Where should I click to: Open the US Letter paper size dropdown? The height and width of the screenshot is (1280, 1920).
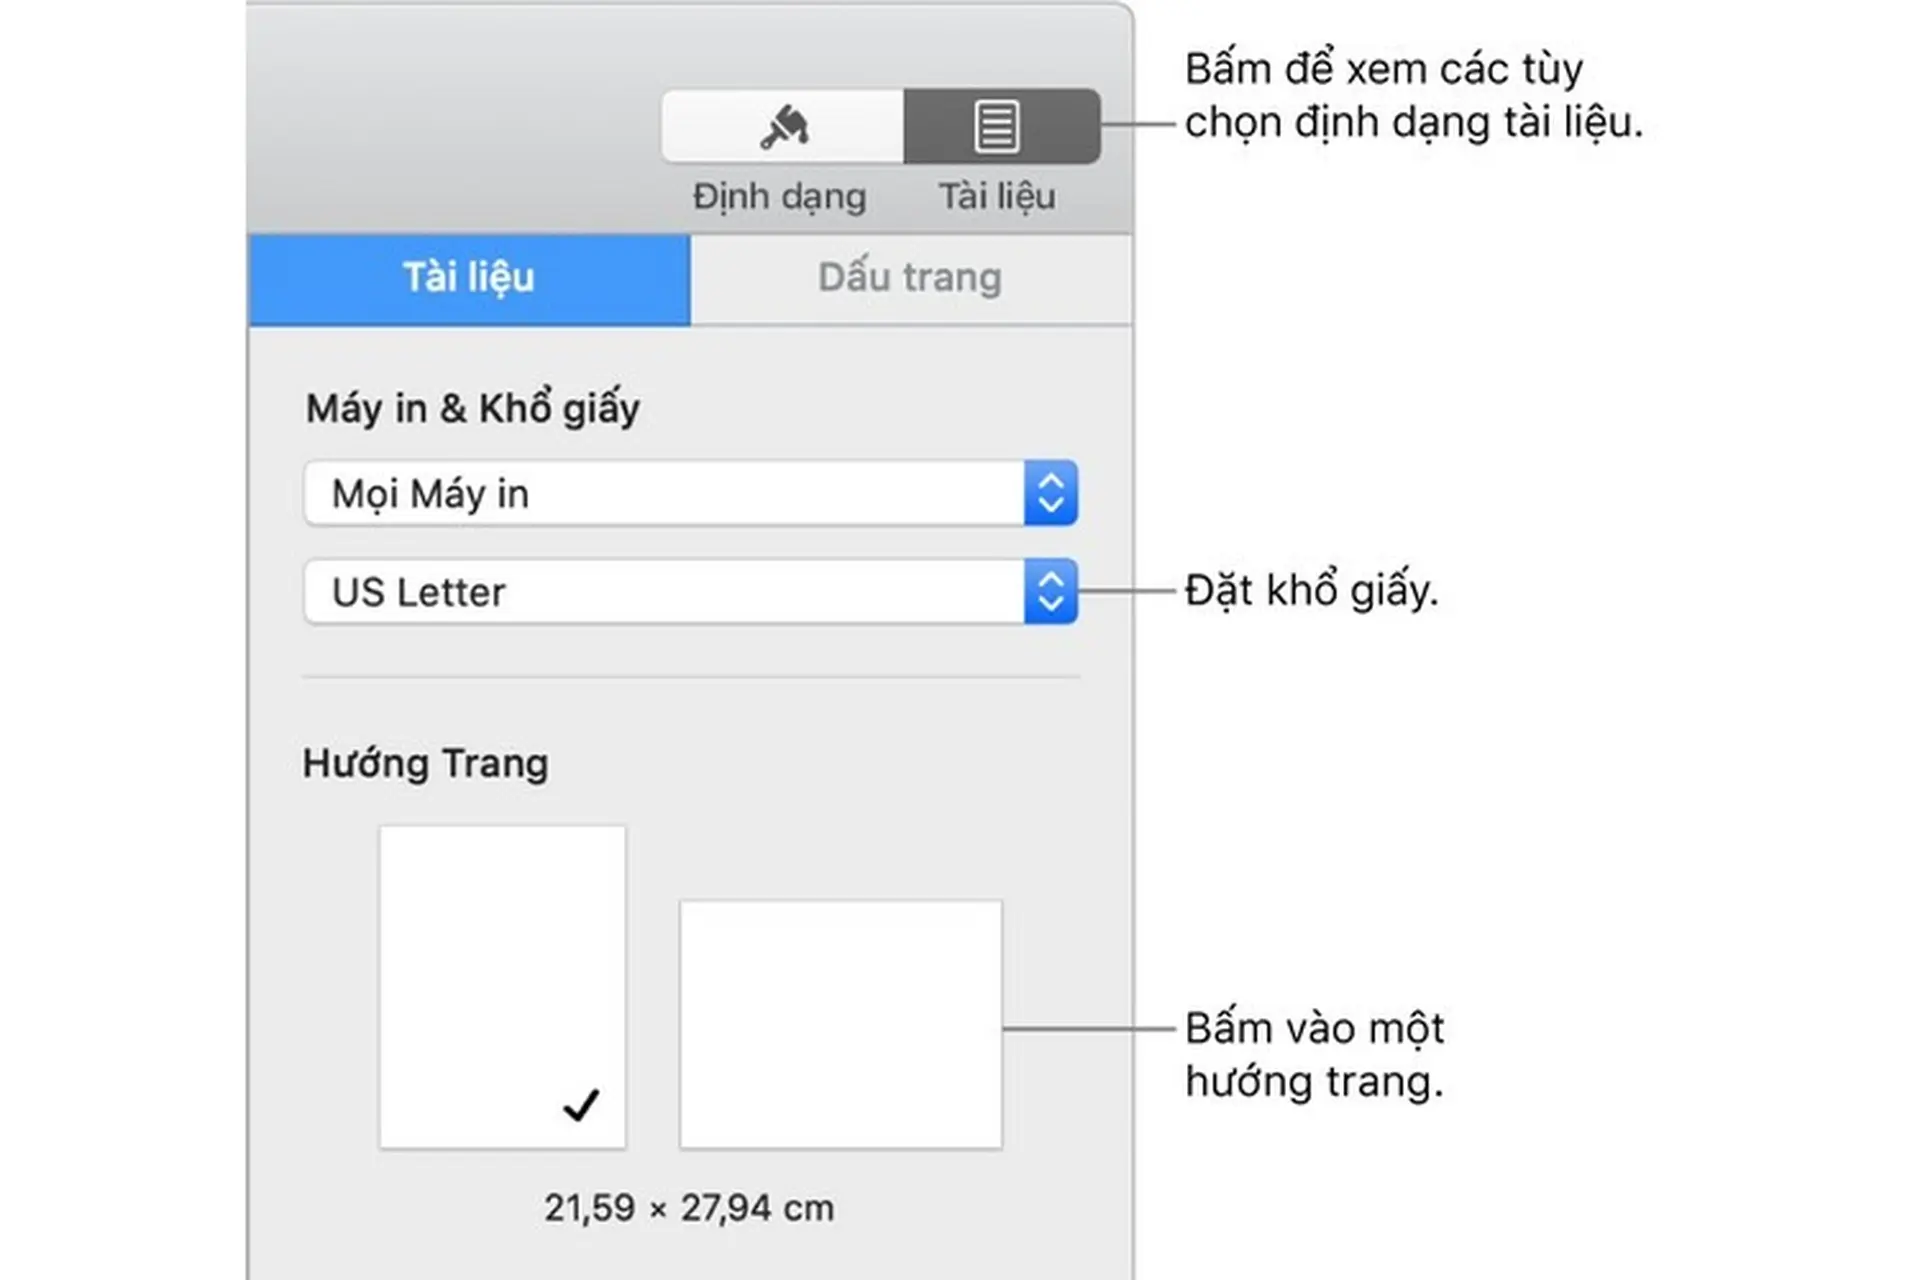[x=690, y=592]
